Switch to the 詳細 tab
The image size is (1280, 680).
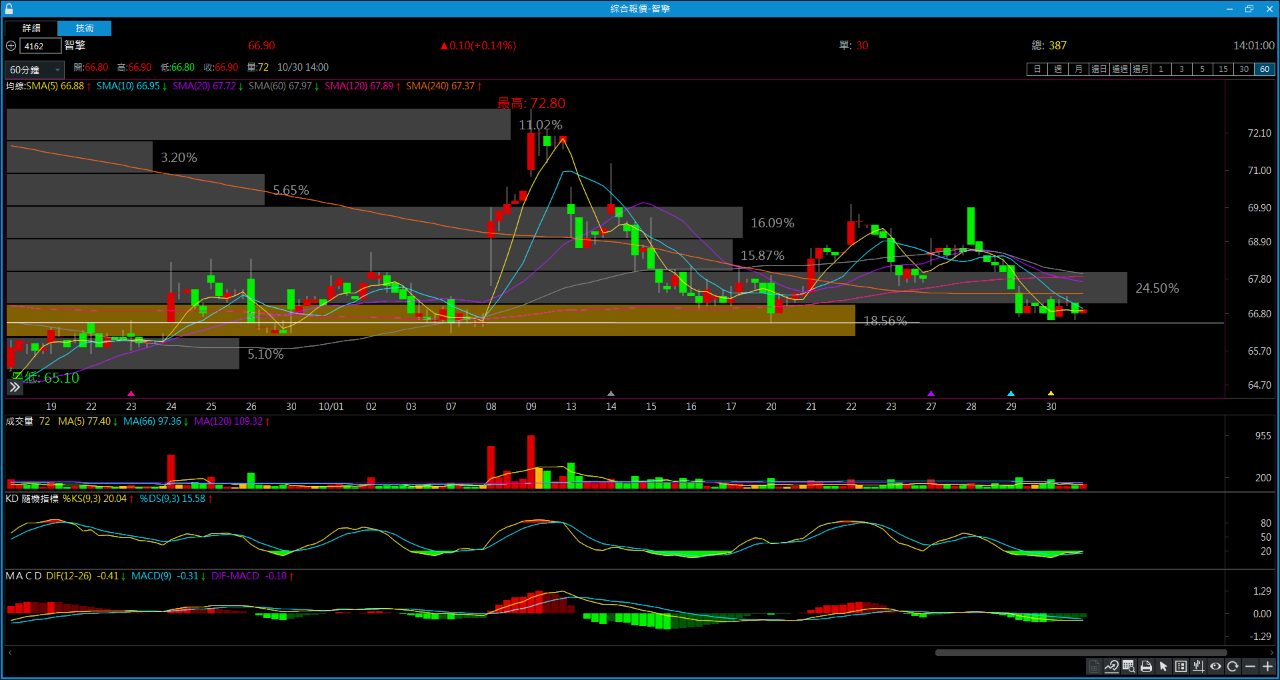pos(31,28)
